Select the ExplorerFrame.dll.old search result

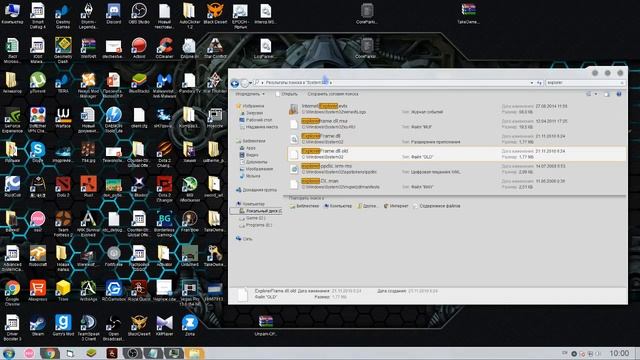click(456, 154)
